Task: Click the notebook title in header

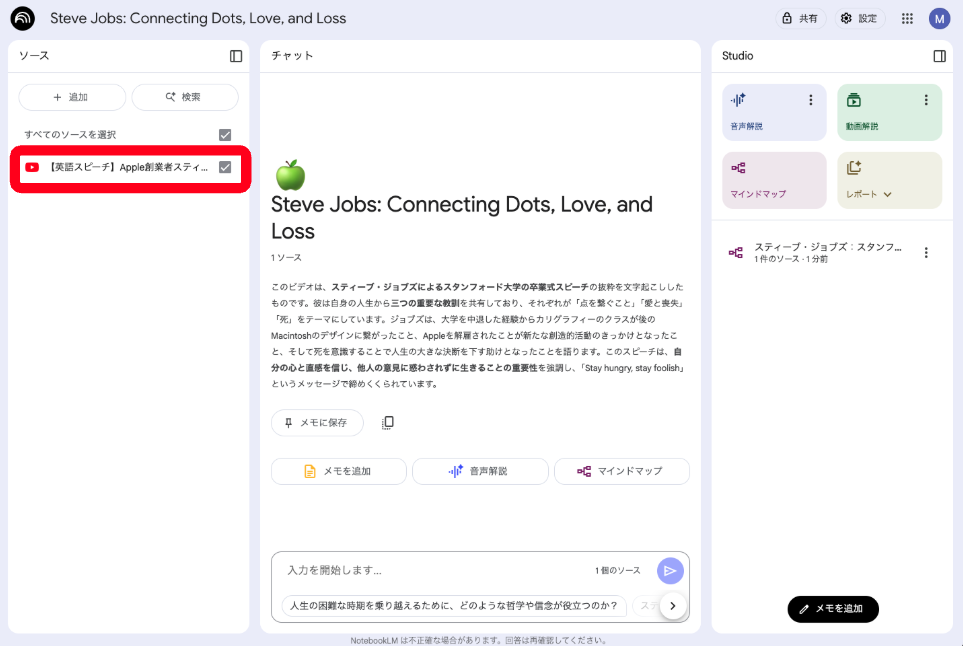Action: pos(198,18)
